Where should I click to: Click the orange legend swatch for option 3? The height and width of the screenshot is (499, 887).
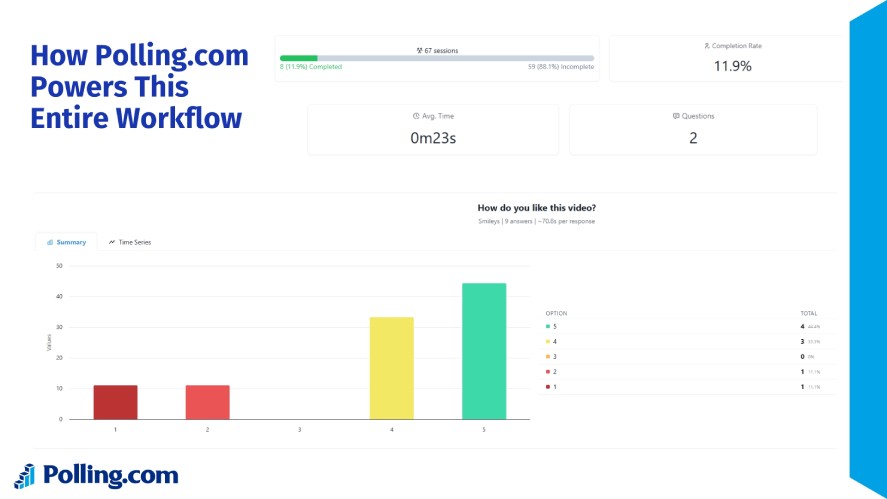[548, 356]
